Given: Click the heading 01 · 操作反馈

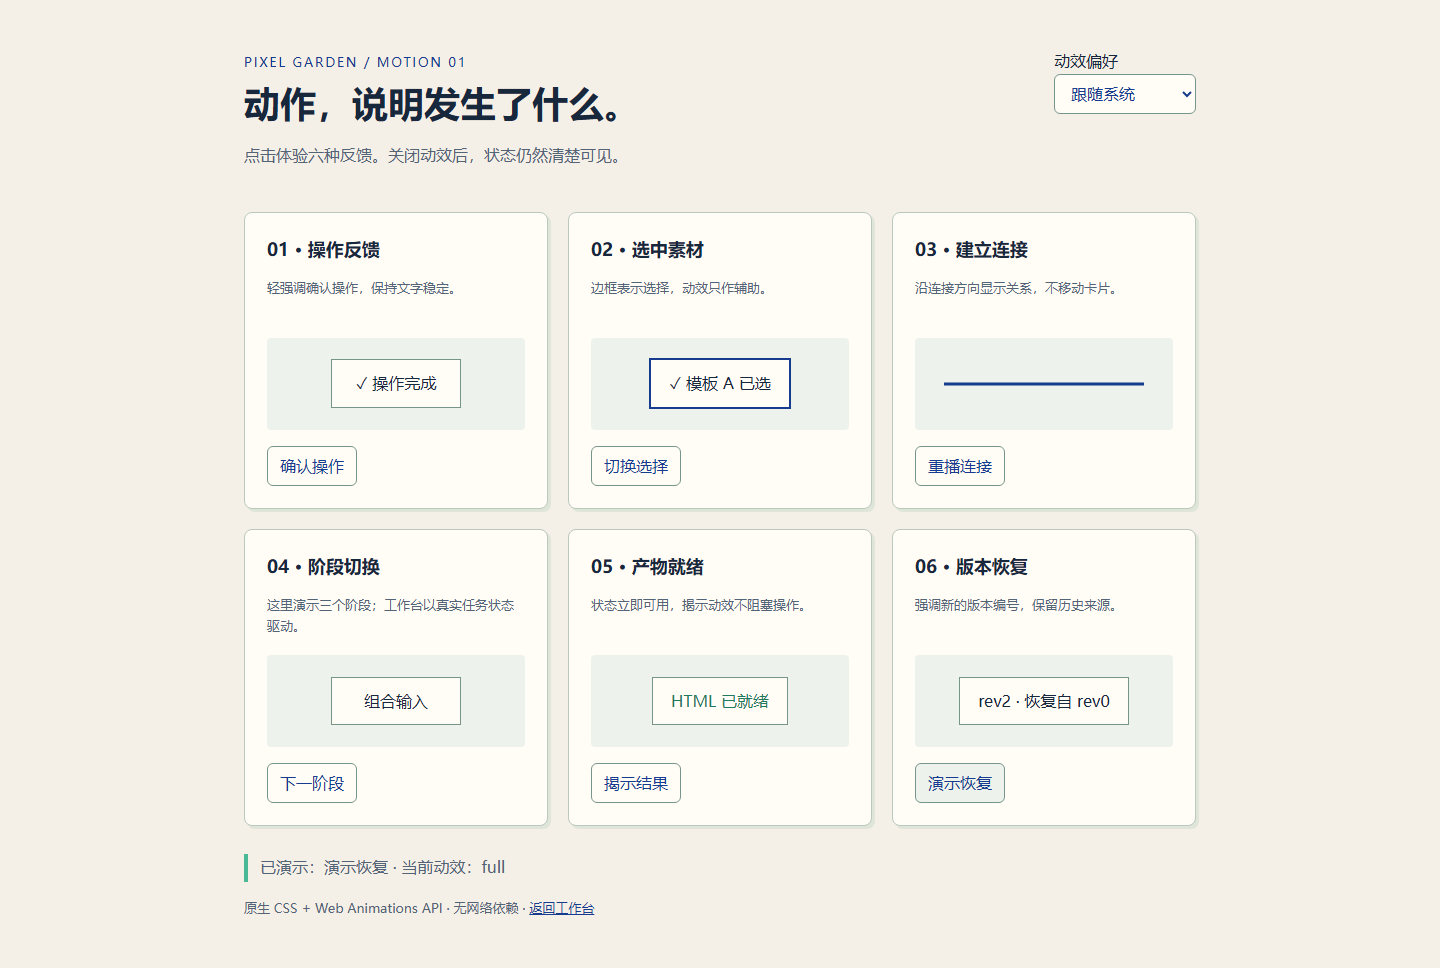Looking at the screenshot, I should [323, 250].
